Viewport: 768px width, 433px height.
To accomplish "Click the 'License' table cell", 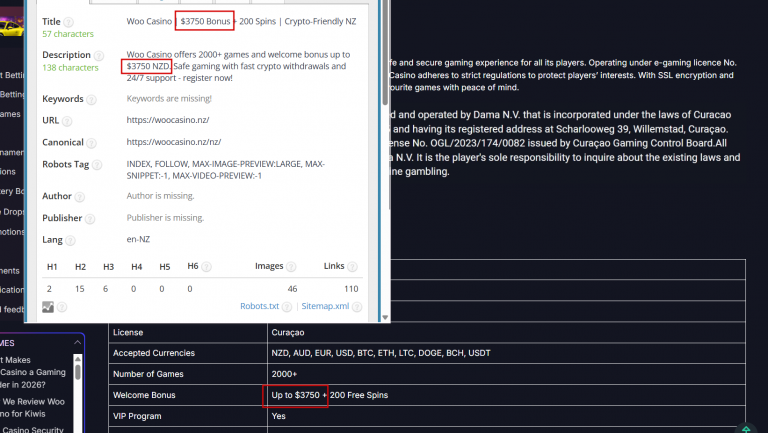I will pos(188,332).
